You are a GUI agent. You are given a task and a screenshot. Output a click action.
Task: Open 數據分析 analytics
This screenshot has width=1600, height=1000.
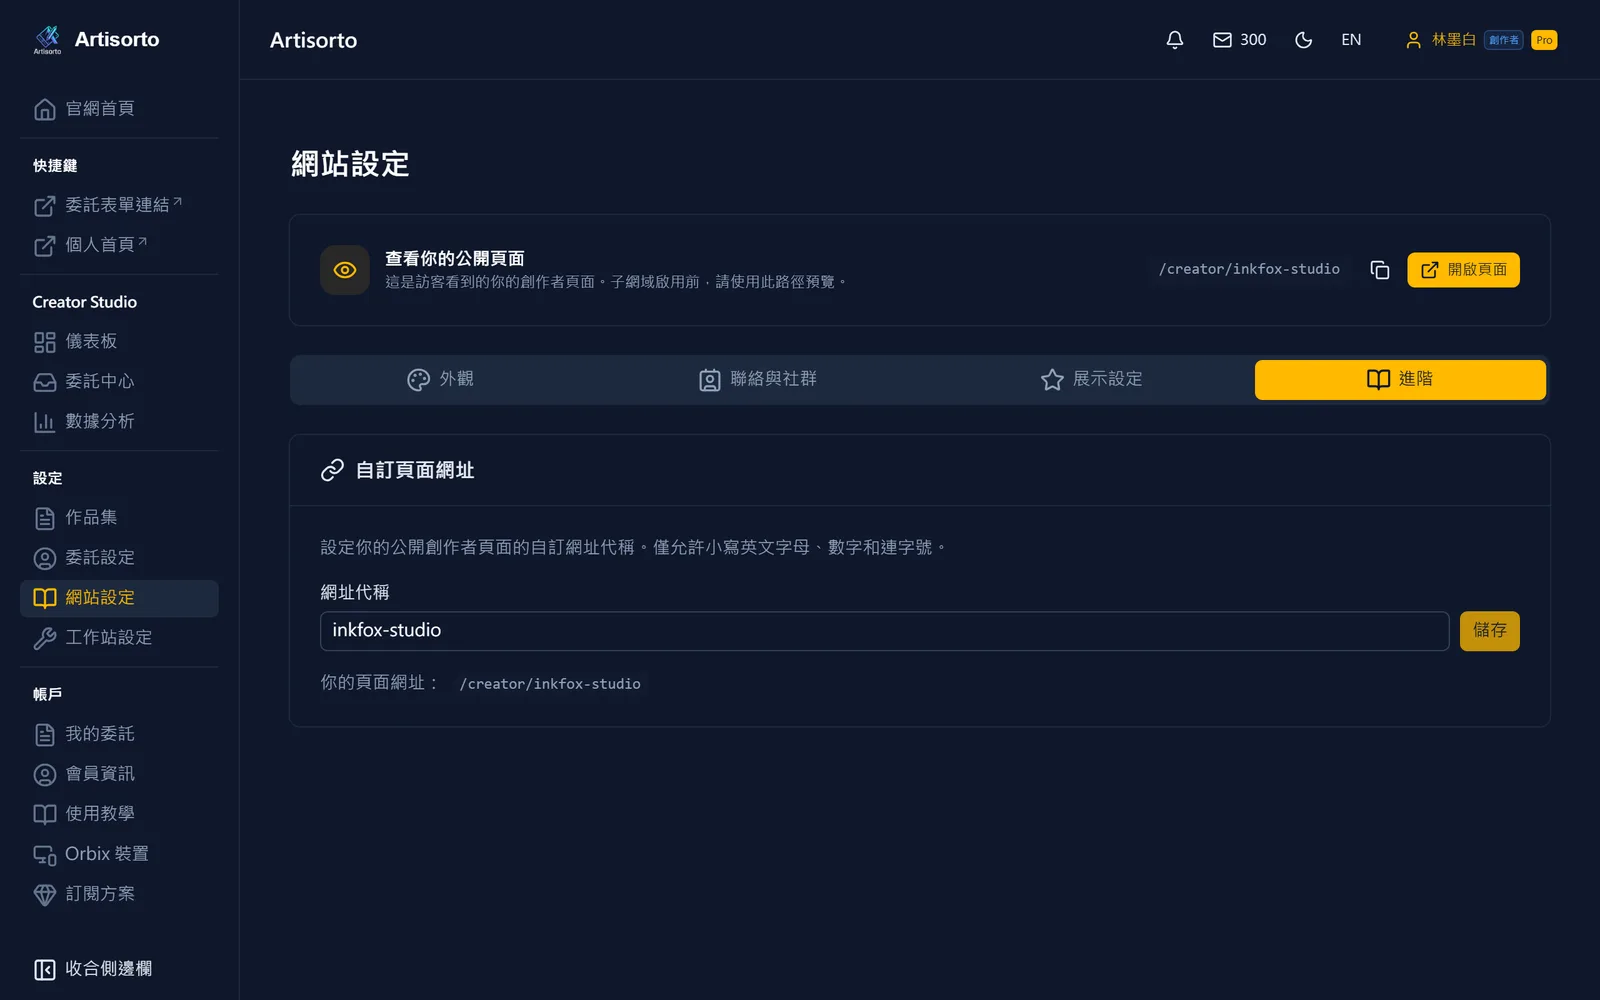click(x=119, y=422)
